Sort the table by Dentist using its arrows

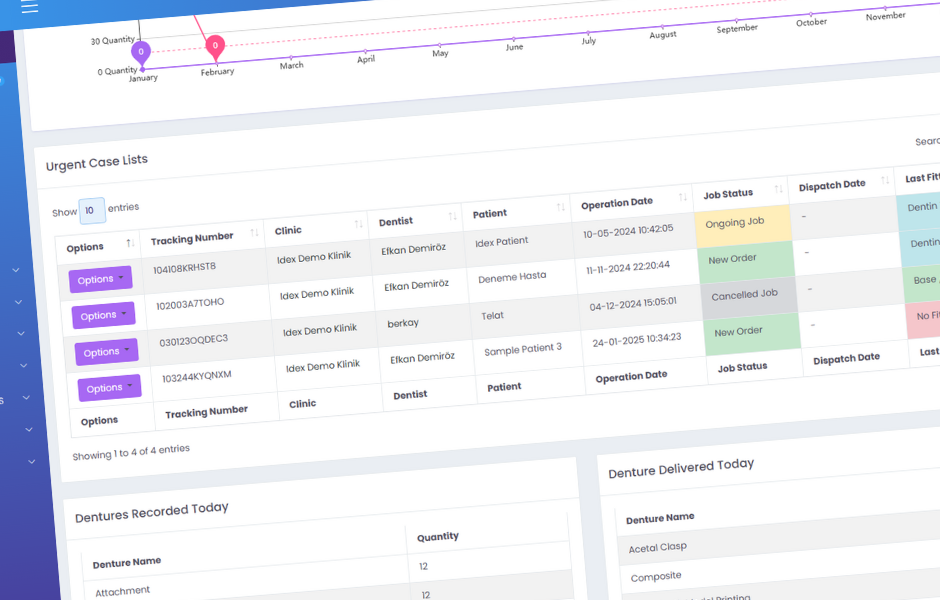453,216
